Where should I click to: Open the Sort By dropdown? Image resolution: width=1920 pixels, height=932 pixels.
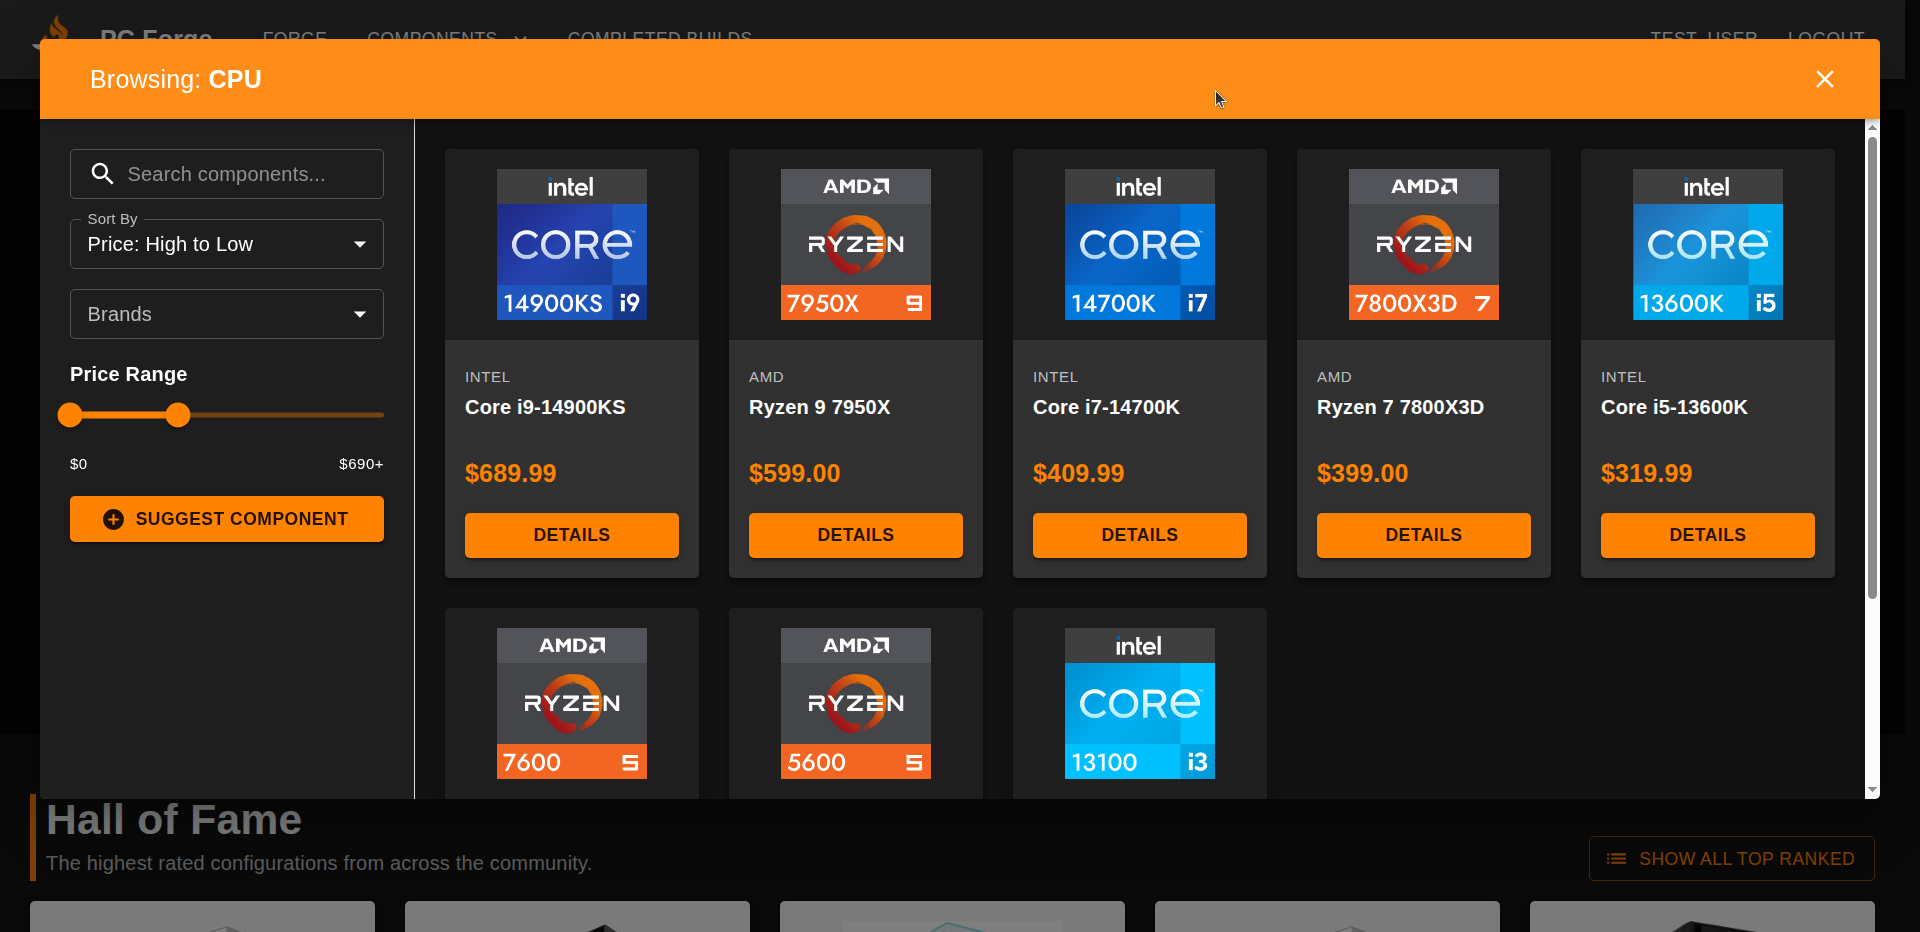click(x=227, y=244)
